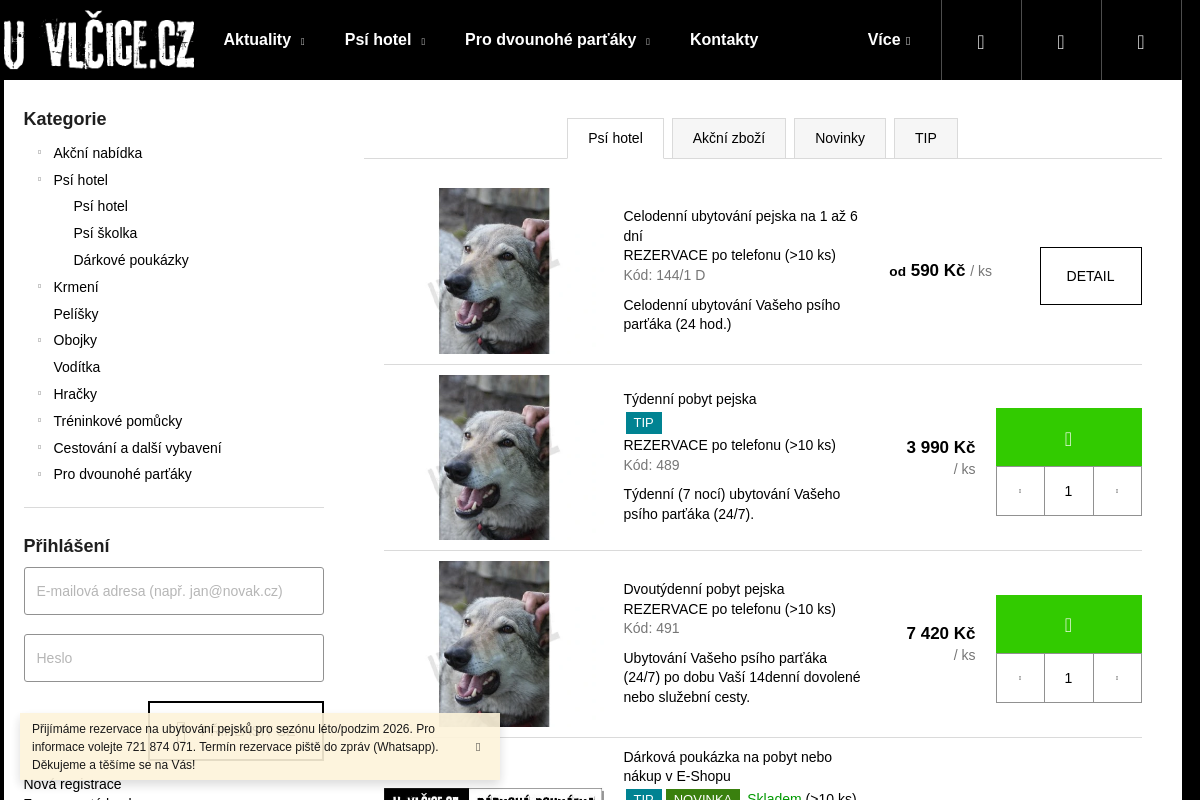This screenshot has height=800, width=1200.
Task: Open the Dárkové poukázky sidebar link
Action: (131, 260)
